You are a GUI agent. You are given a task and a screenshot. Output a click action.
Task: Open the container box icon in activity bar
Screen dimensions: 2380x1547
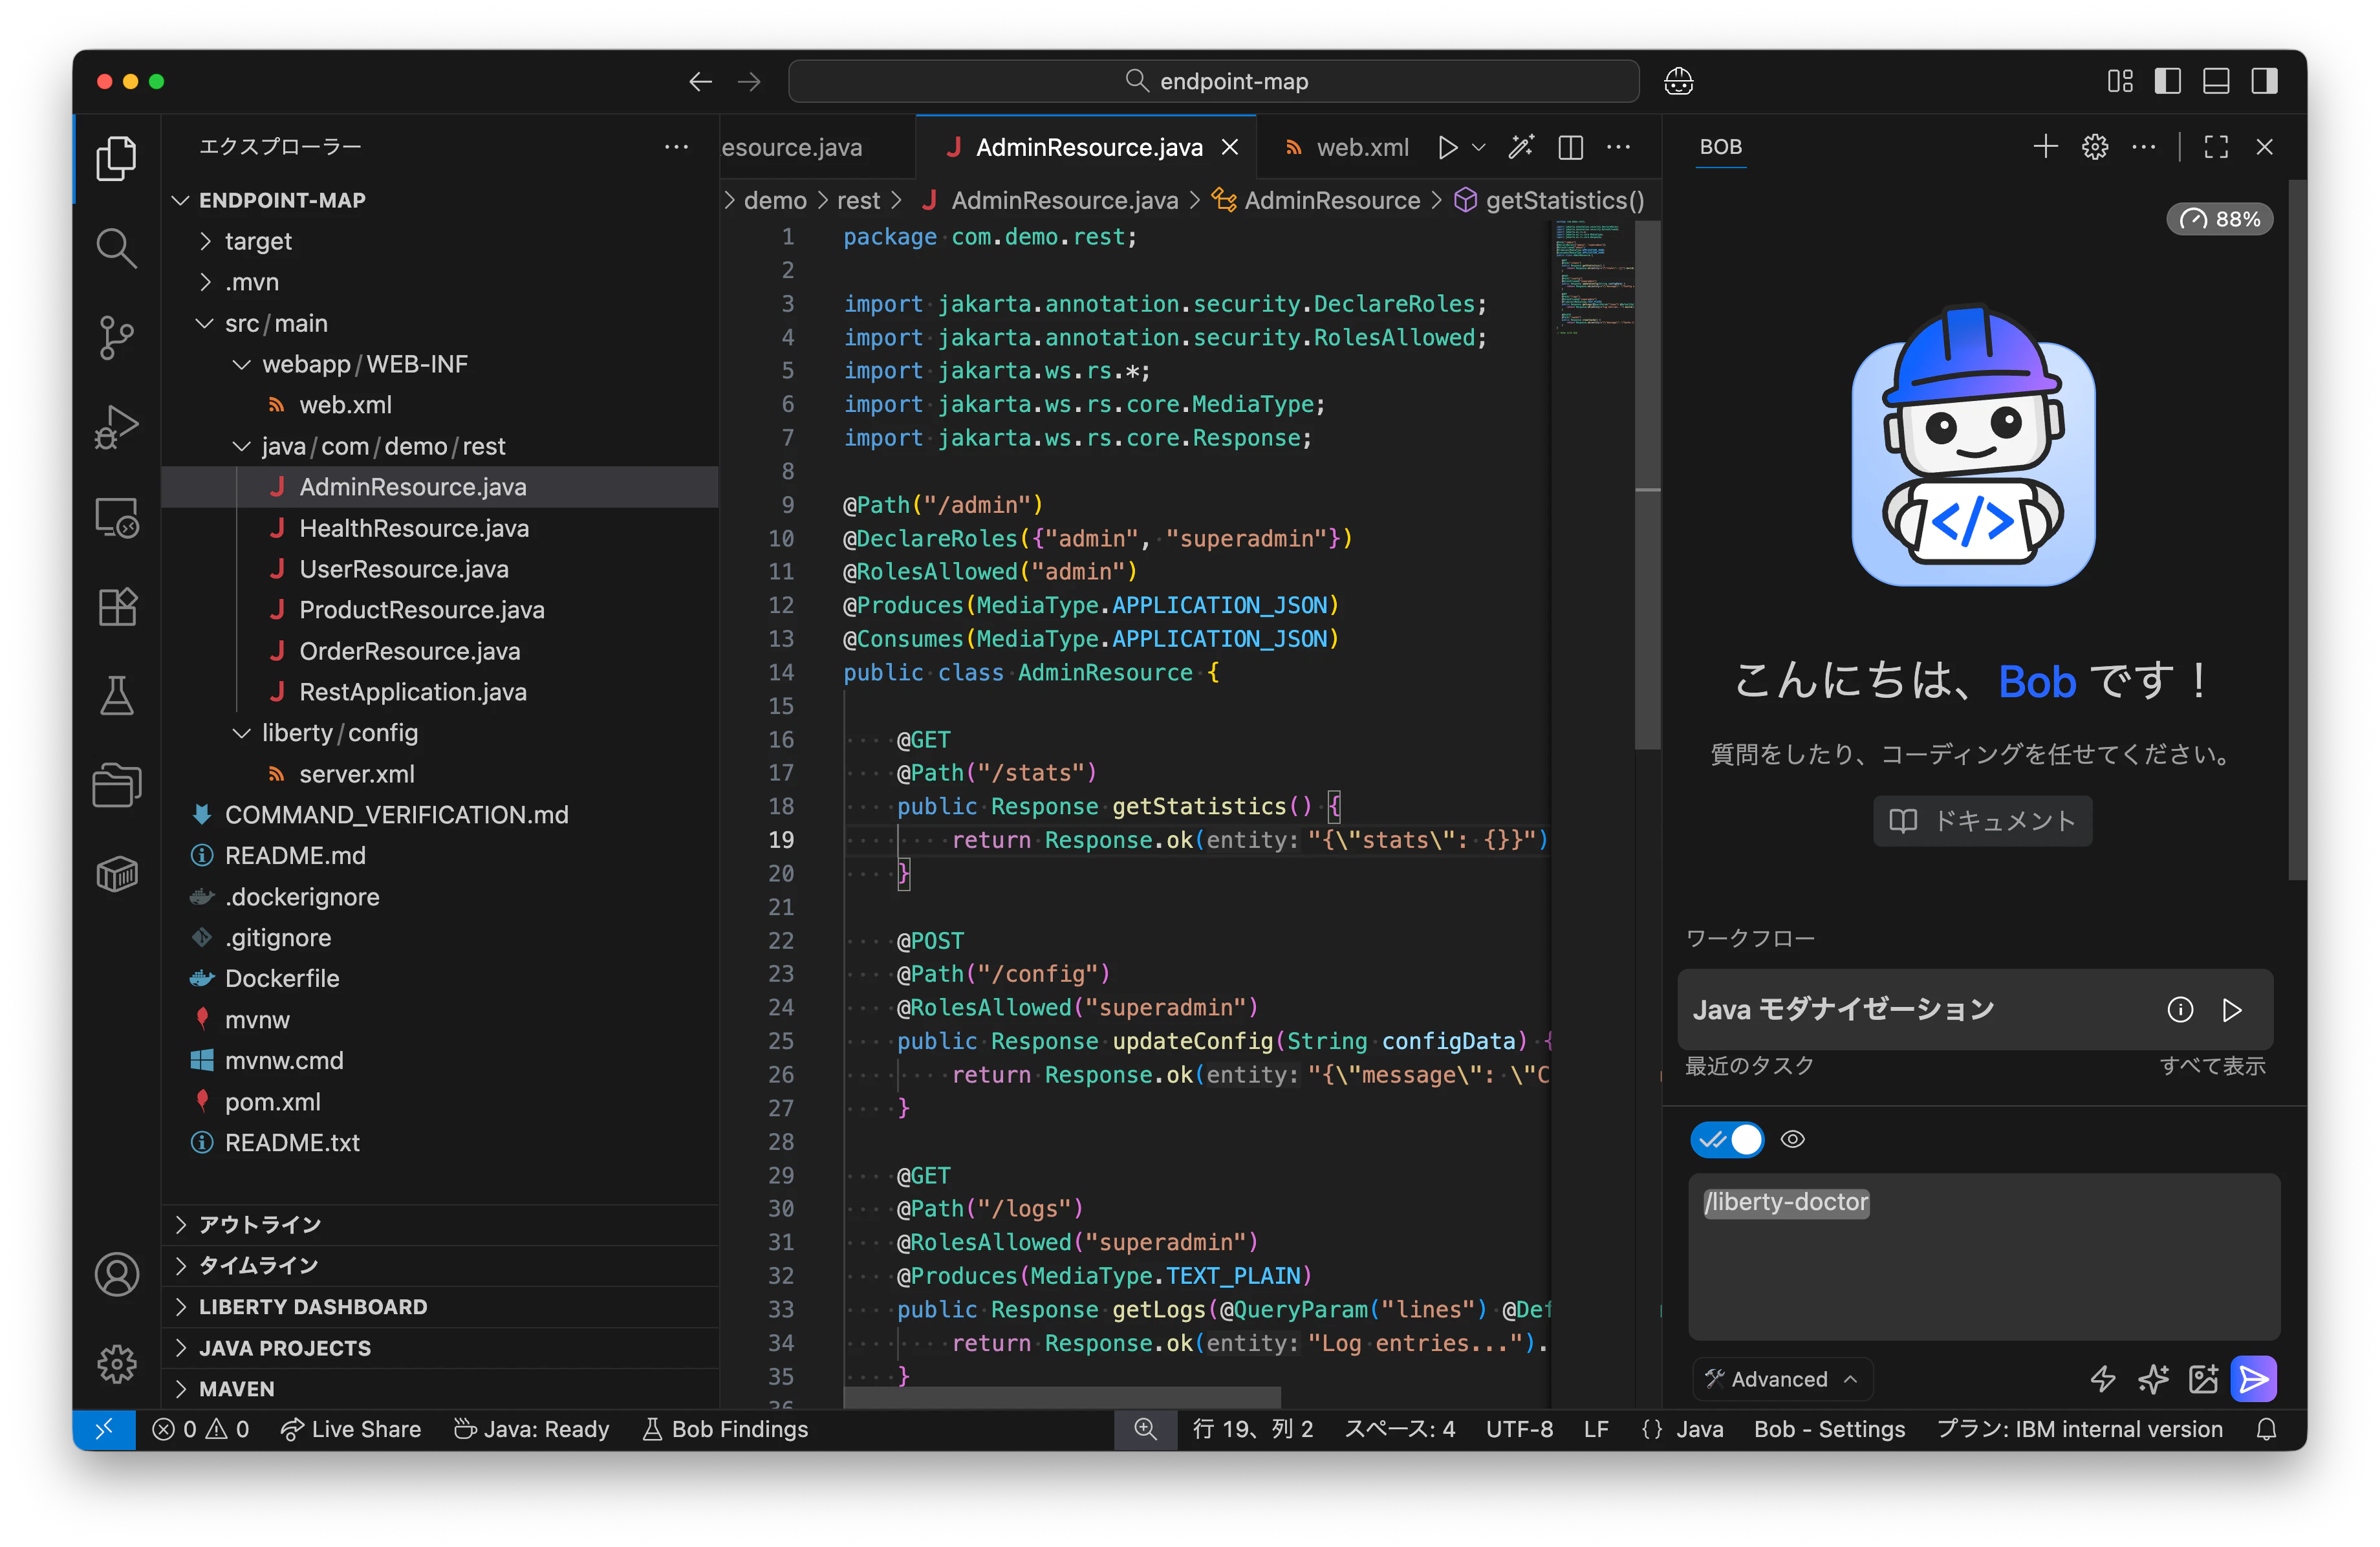(116, 875)
